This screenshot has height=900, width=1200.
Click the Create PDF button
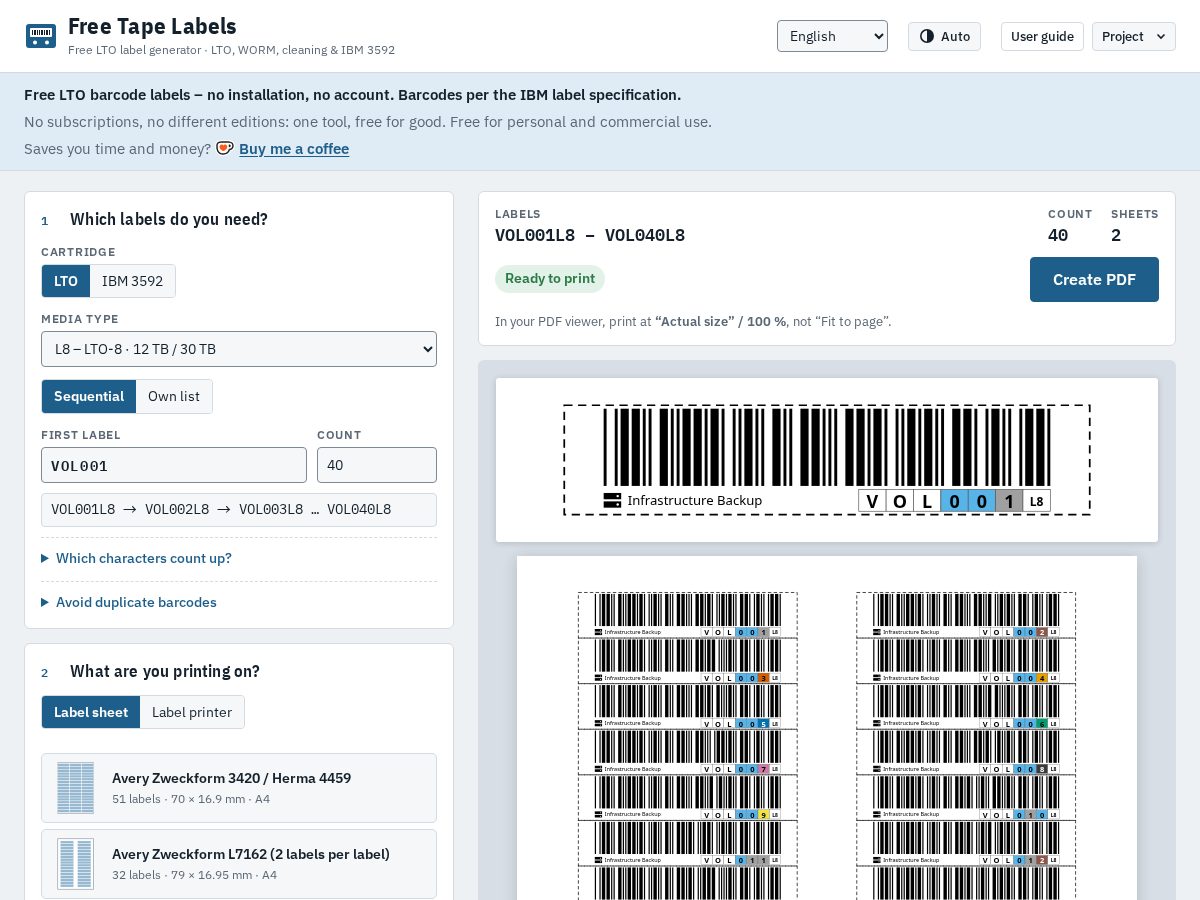[x=1094, y=279]
